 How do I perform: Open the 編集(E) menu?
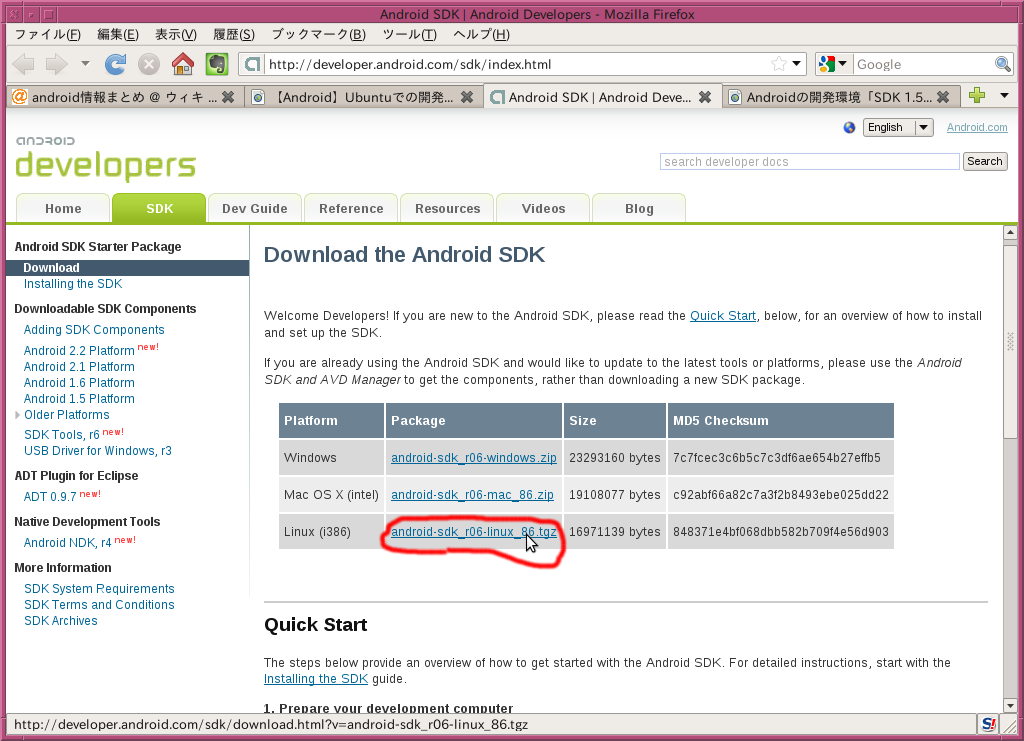118,35
